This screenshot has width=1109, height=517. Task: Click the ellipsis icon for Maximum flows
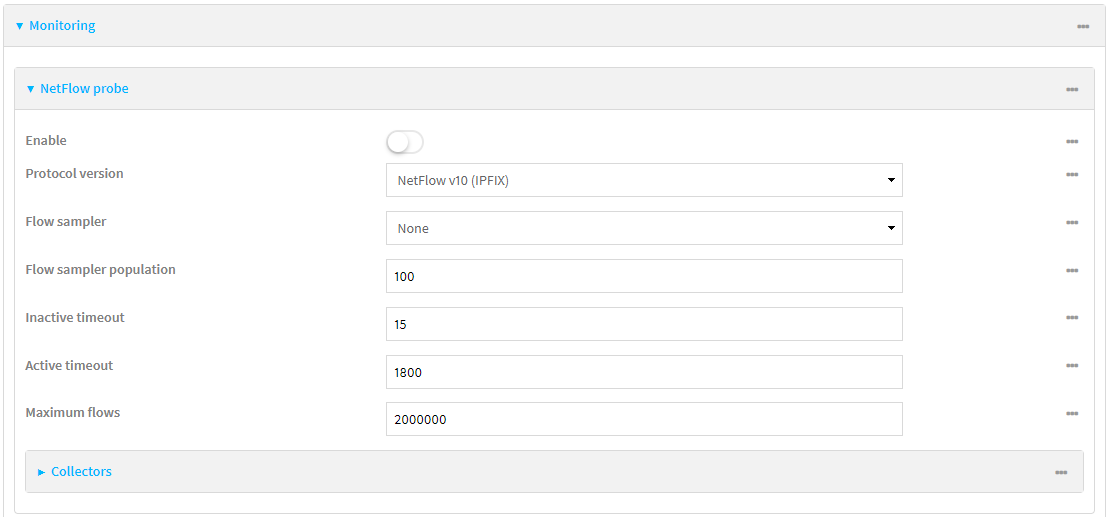coord(1071,413)
